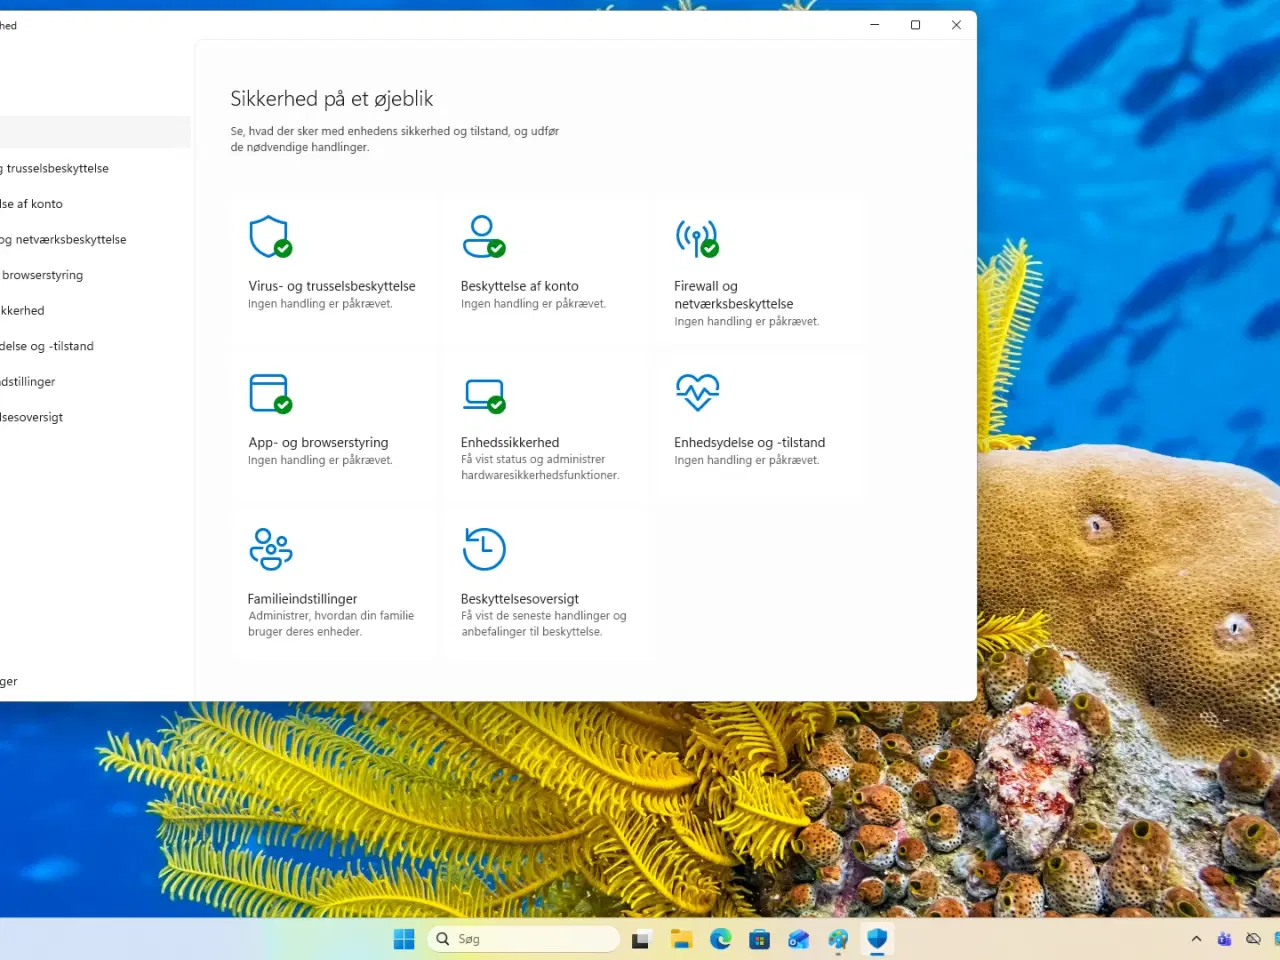Click the OneDrive cloud tray icon
The image size is (1280, 960).
tap(1253, 939)
